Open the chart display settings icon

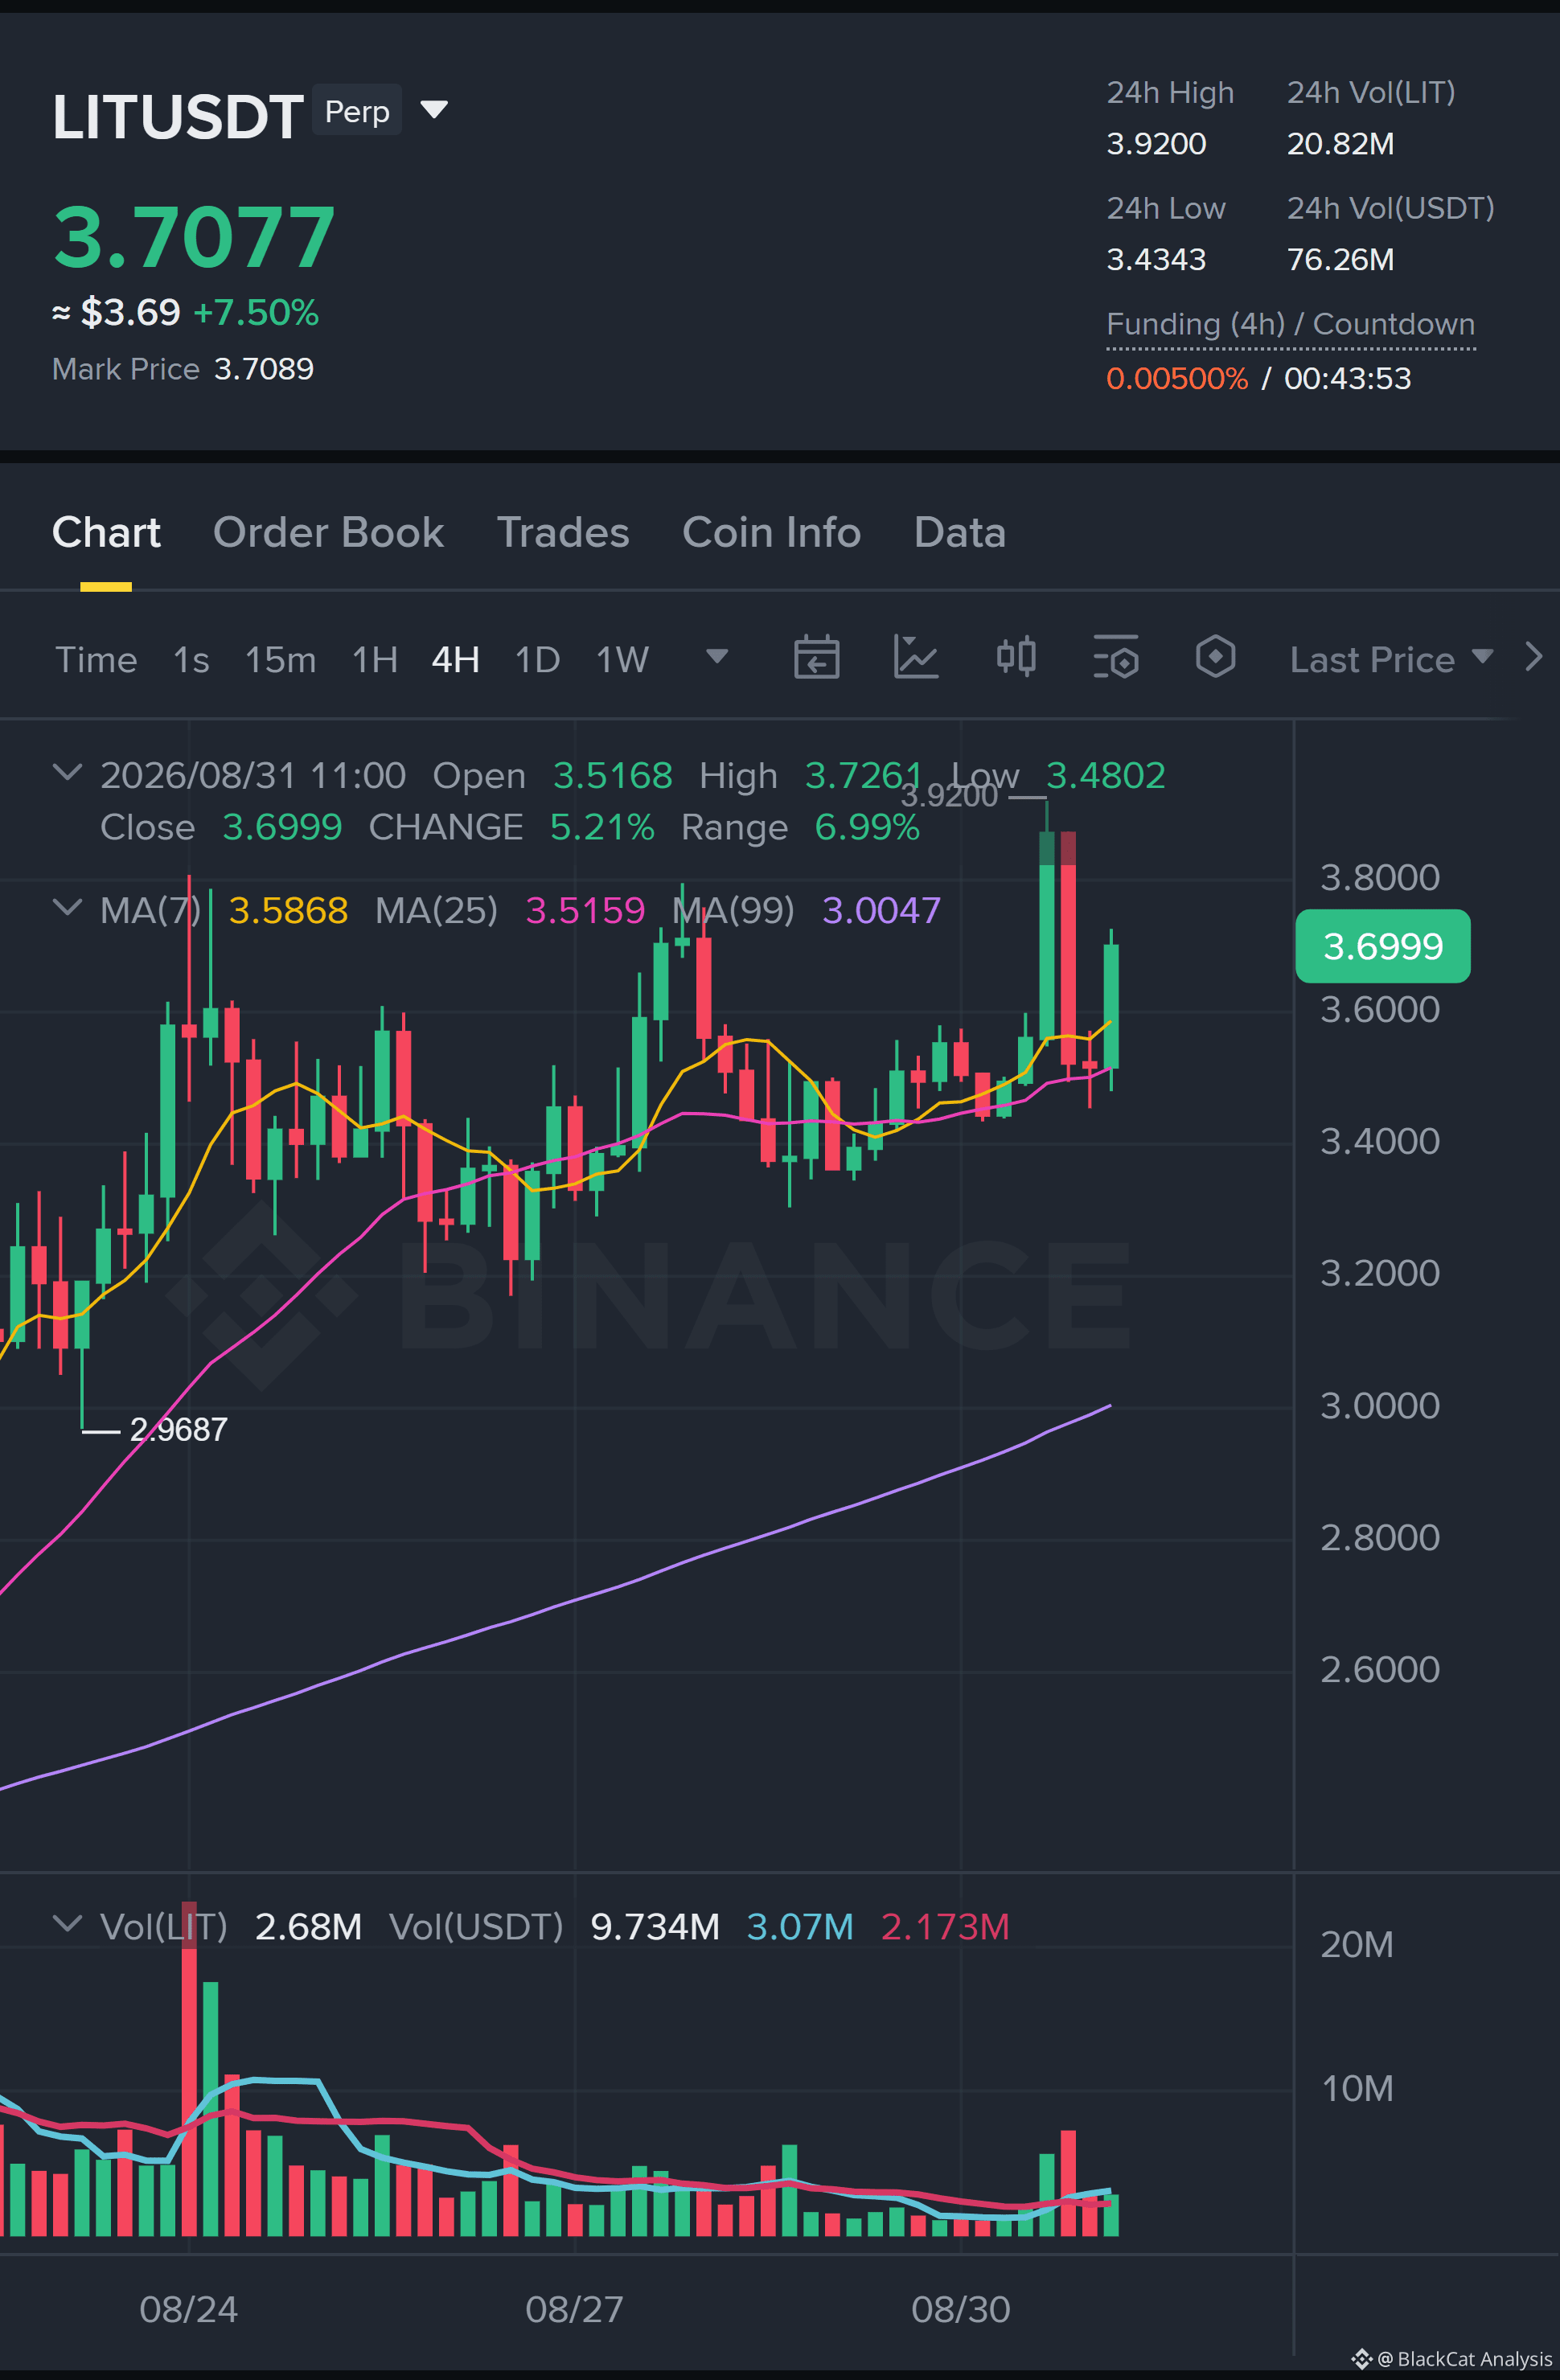point(1116,658)
